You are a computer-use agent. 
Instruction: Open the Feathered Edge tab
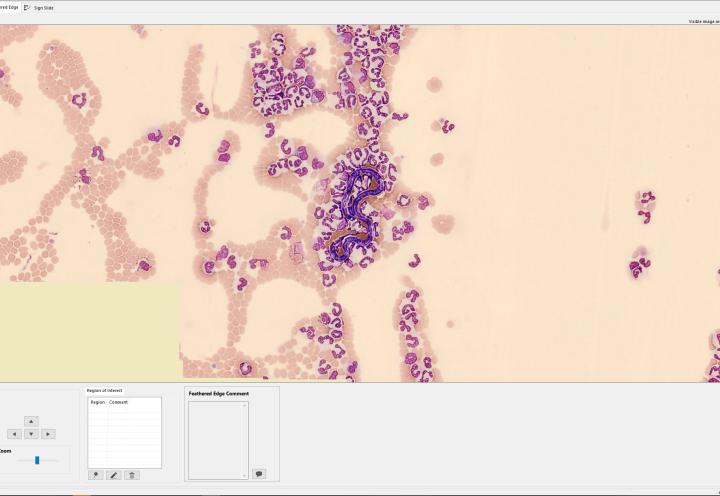(8, 7)
